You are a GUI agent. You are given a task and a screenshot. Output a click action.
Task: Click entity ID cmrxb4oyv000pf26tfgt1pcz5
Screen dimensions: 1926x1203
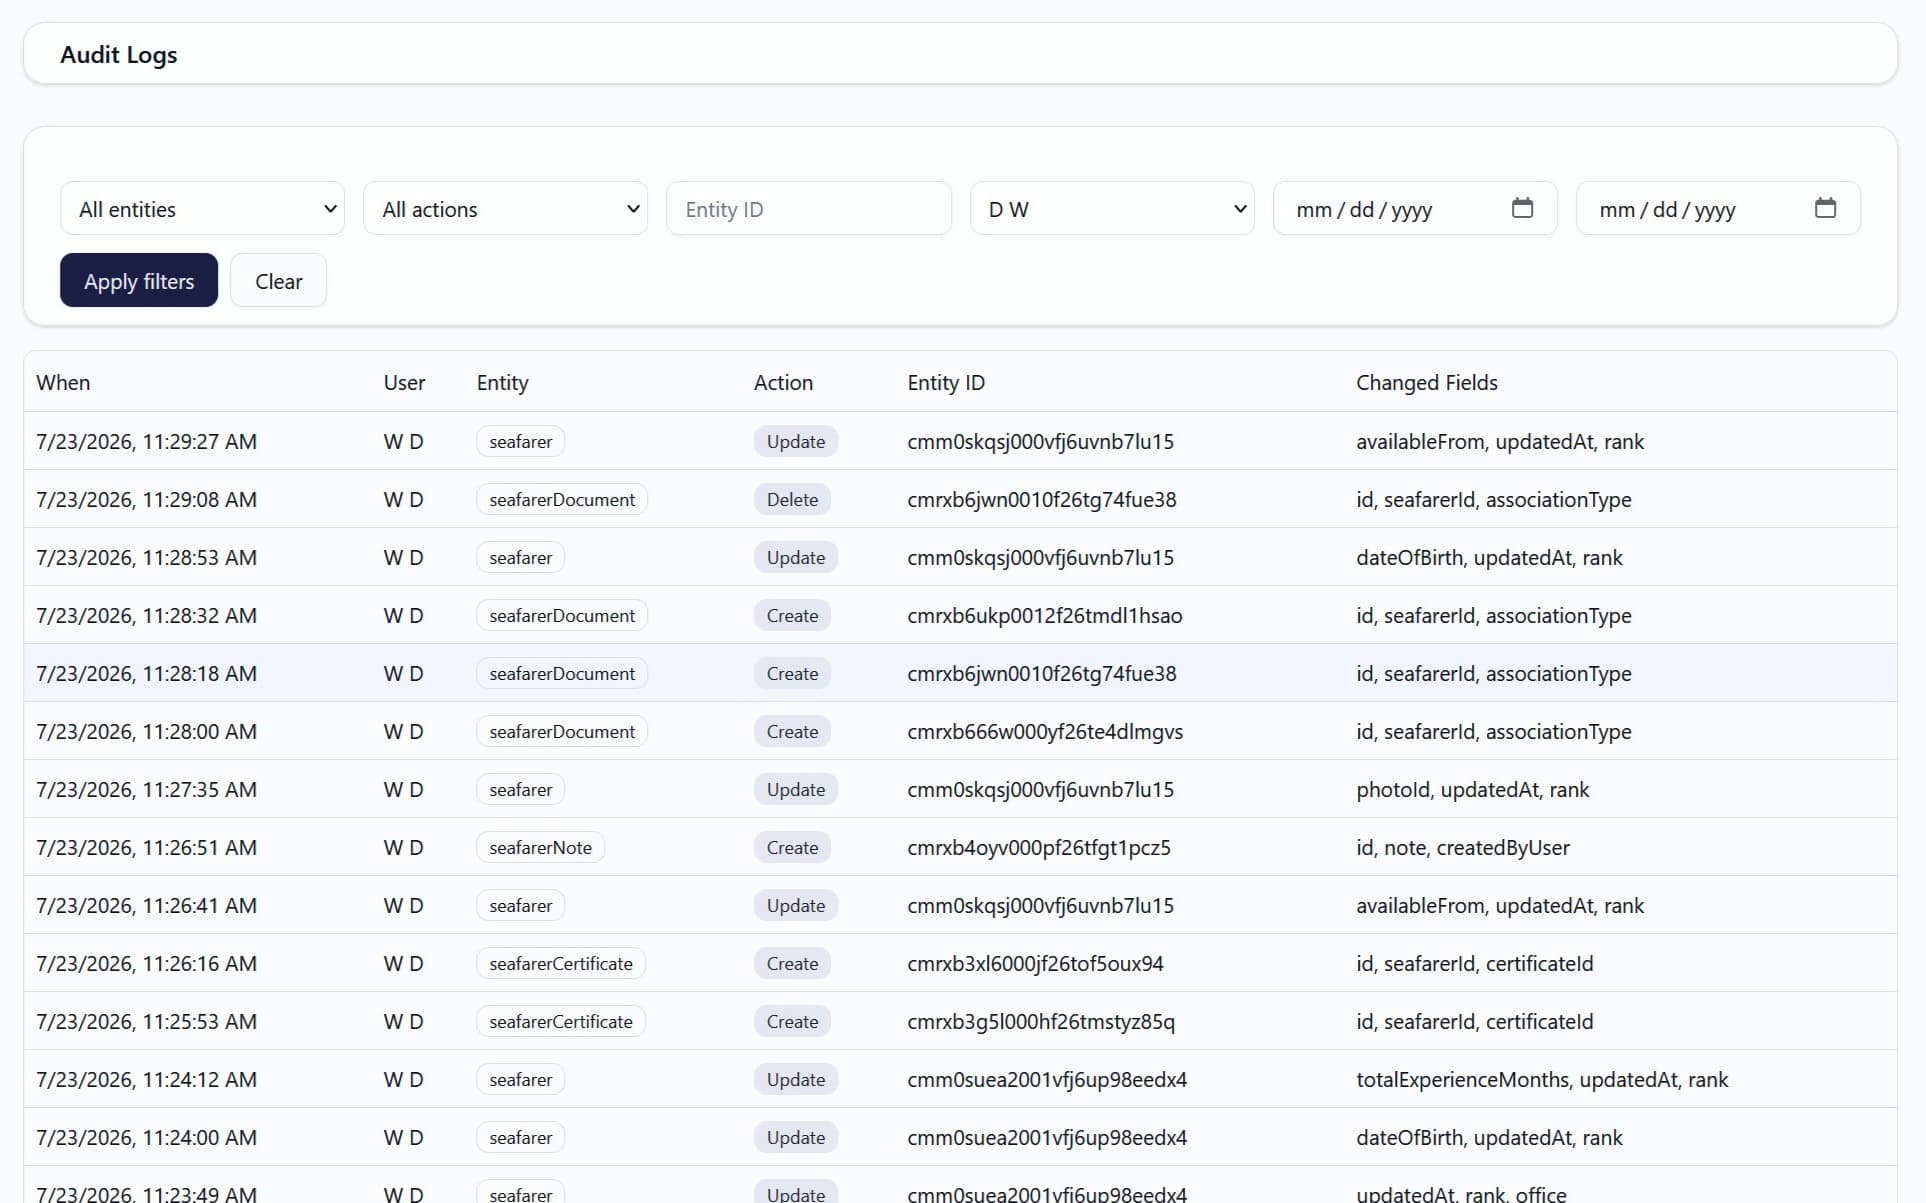[1039, 847]
